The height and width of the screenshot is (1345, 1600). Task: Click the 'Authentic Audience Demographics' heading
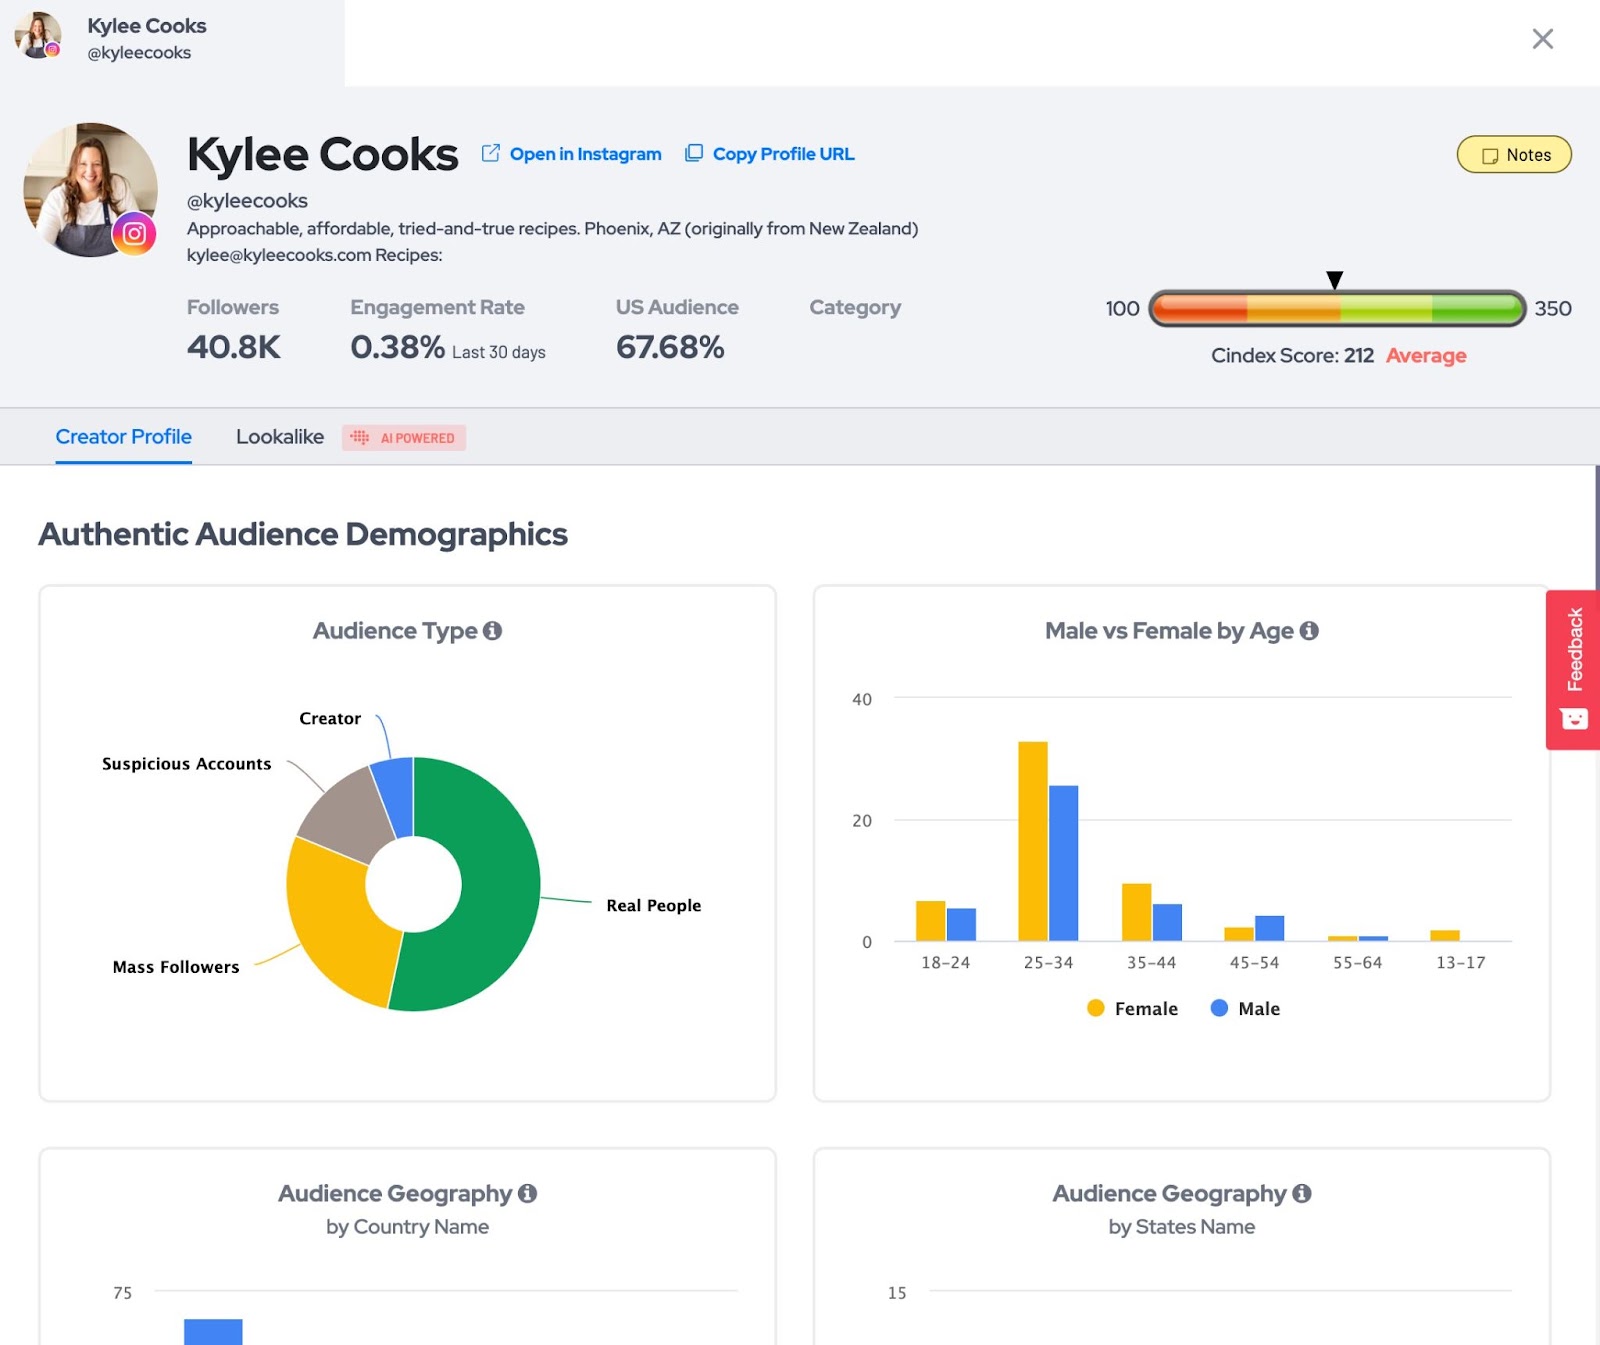click(x=303, y=534)
